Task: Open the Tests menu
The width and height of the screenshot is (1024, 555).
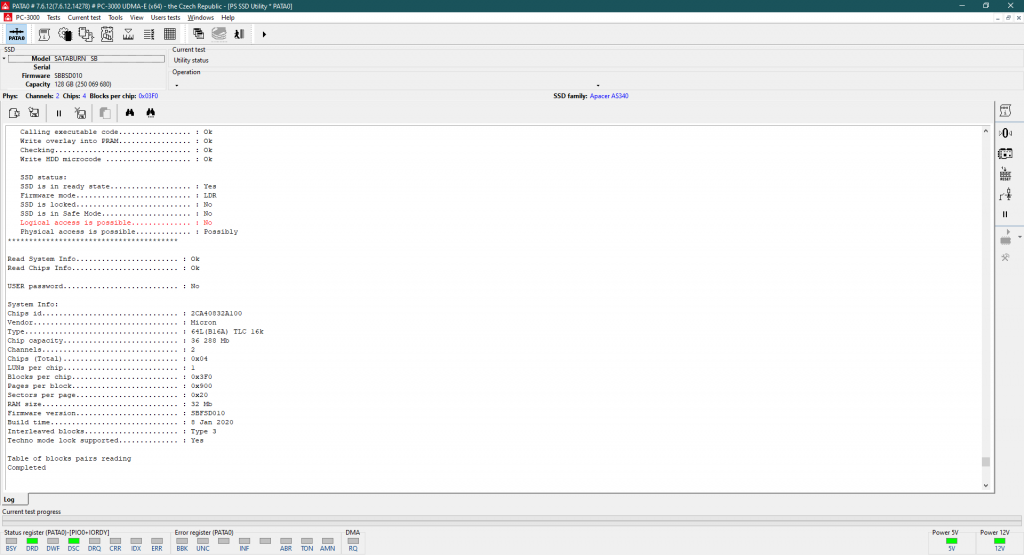Action: point(53,17)
